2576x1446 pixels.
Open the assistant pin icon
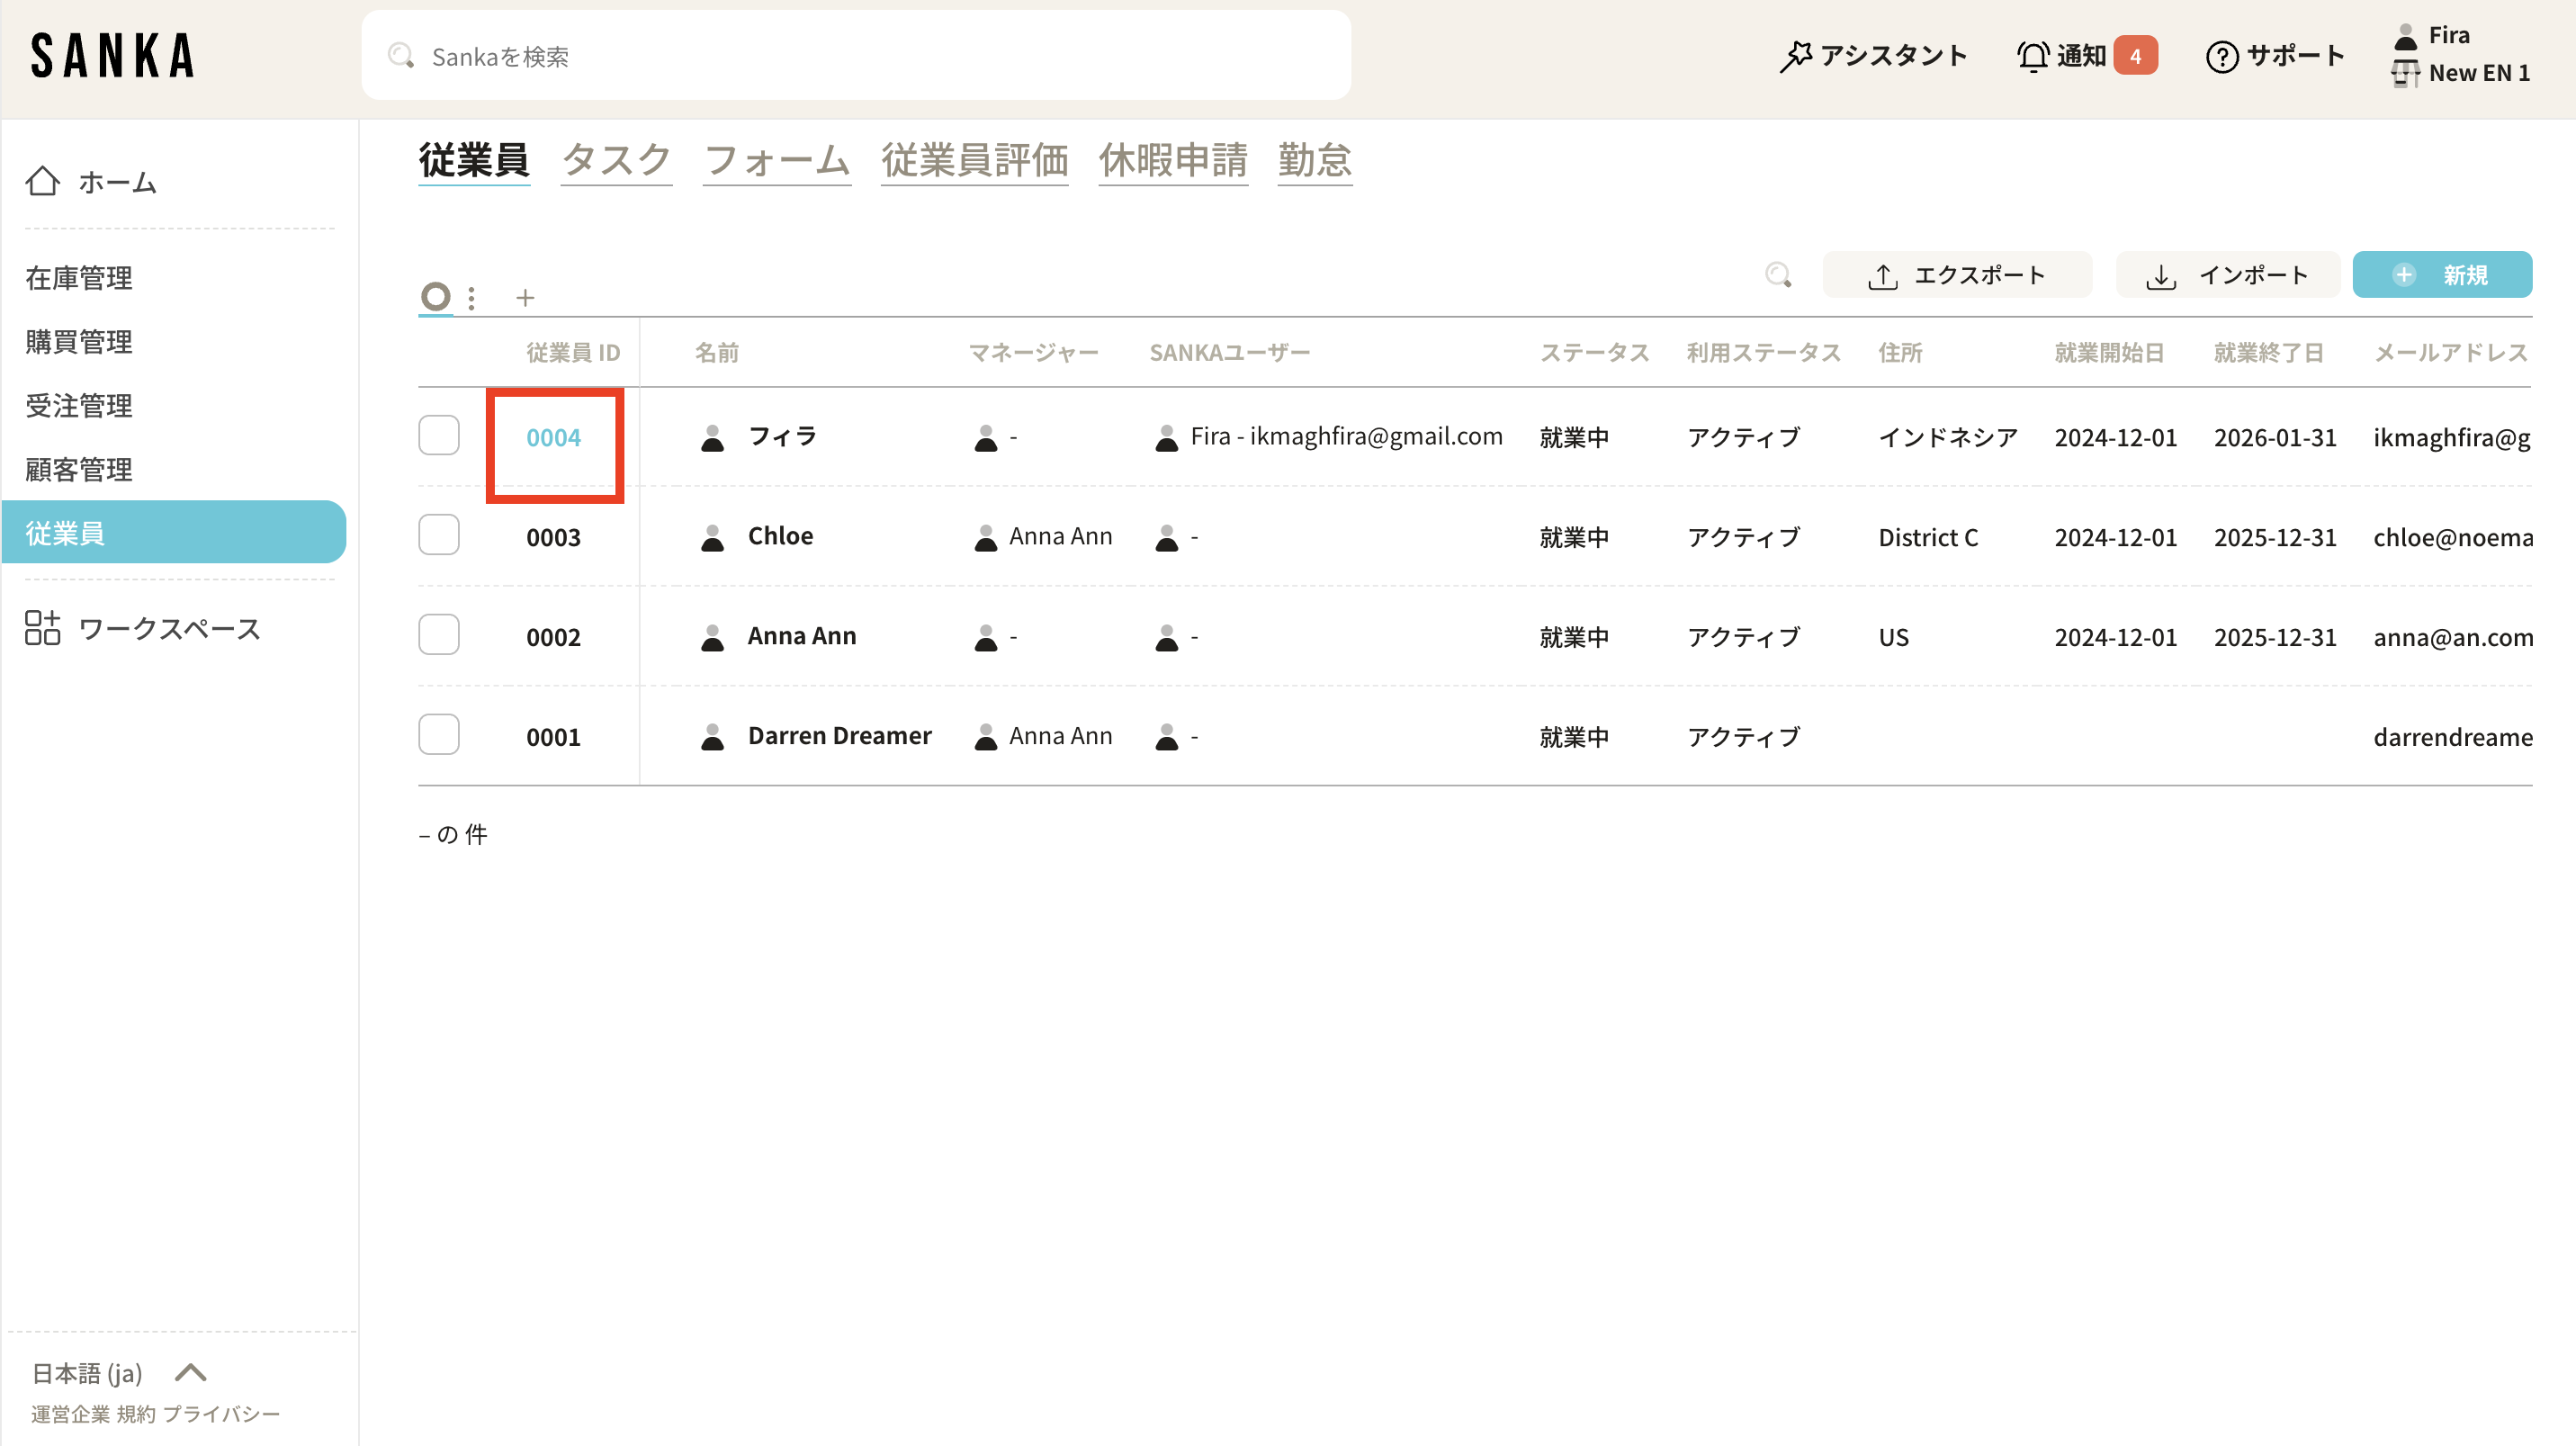pyautogui.click(x=1796, y=56)
